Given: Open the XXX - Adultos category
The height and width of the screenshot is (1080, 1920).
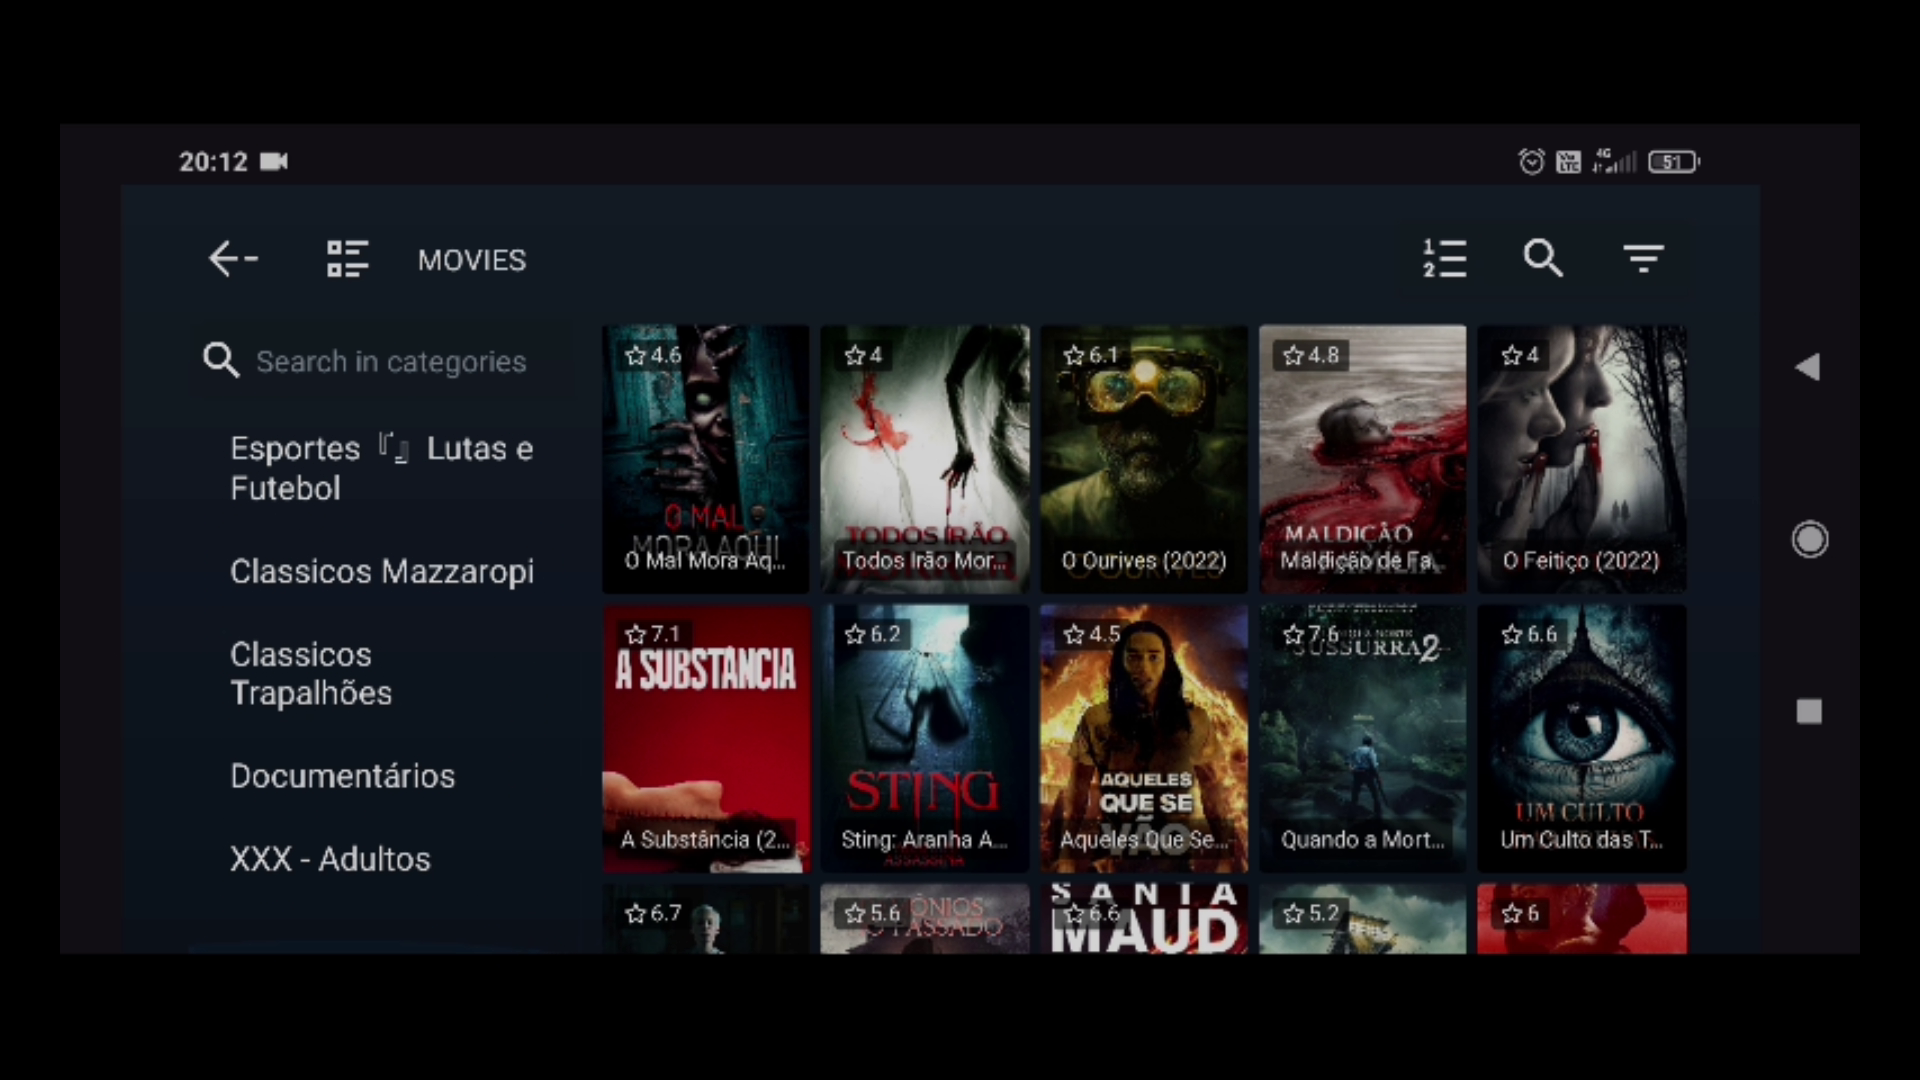Looking at the screenshot, I should 330,859.
